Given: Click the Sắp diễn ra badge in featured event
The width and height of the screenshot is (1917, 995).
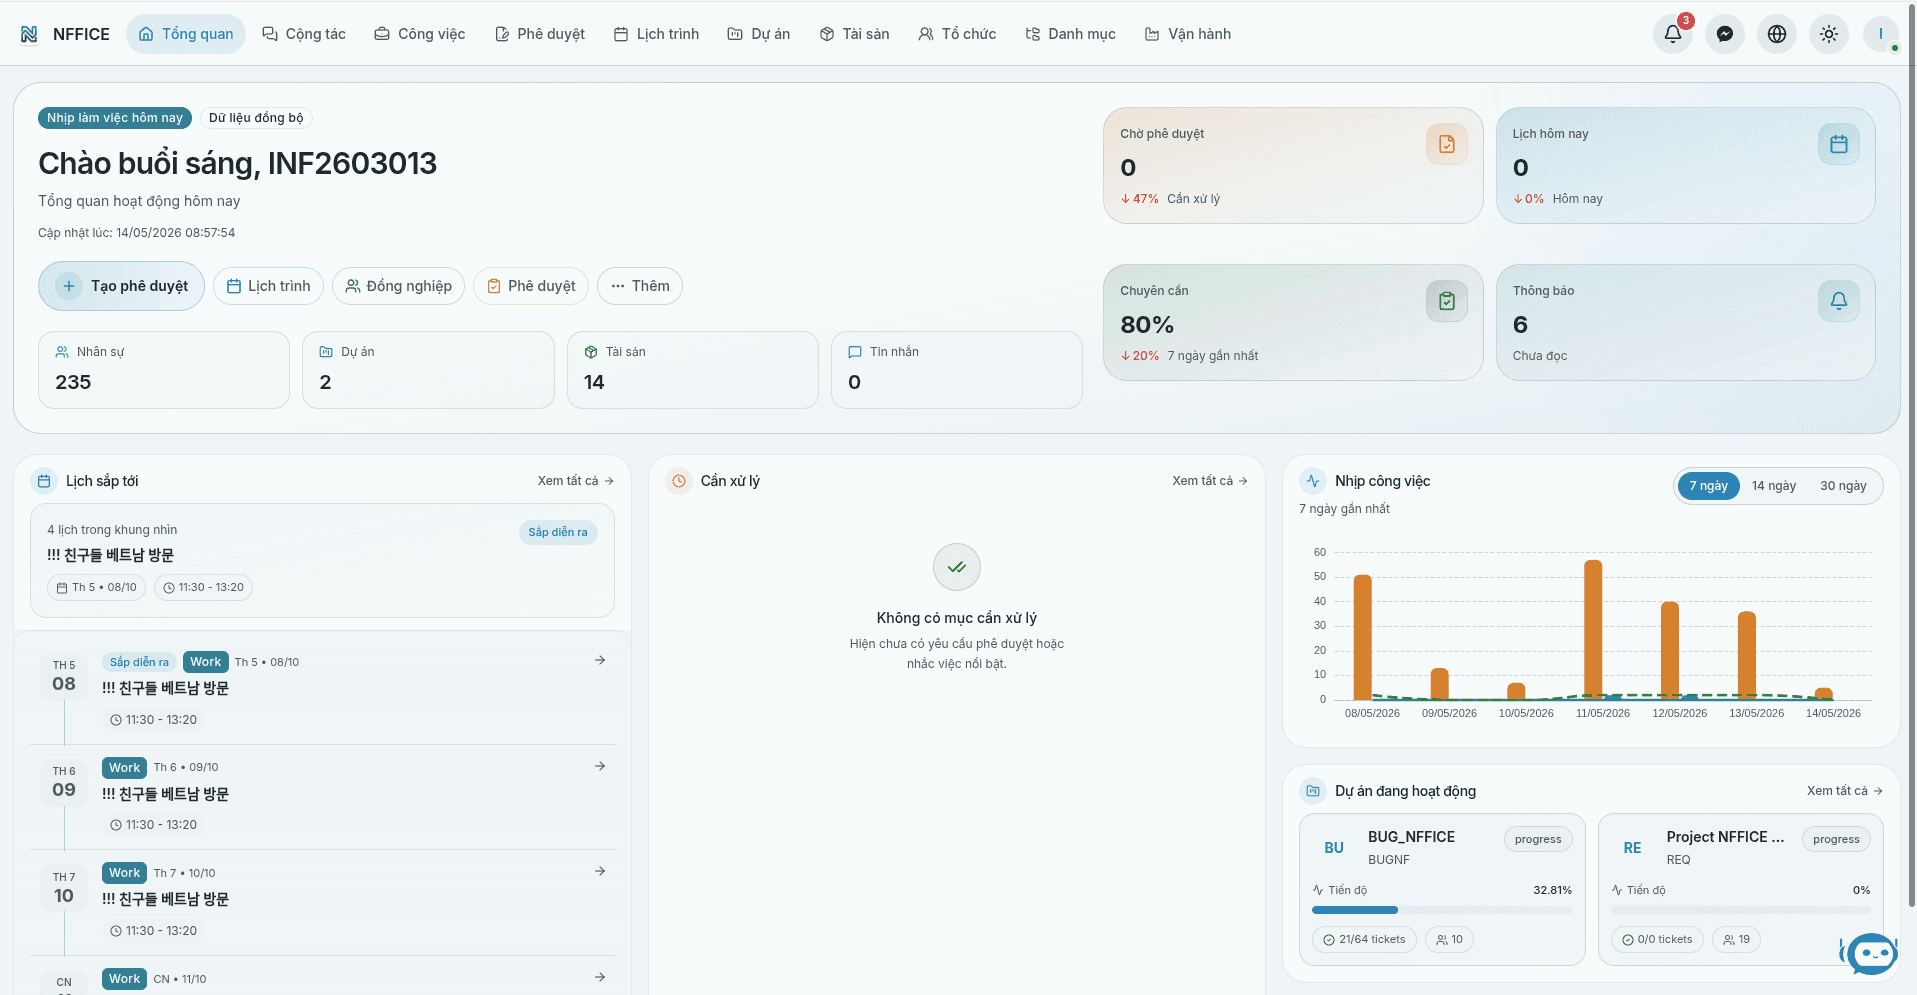Looking at the screenshot, I should tap(558, 532).
